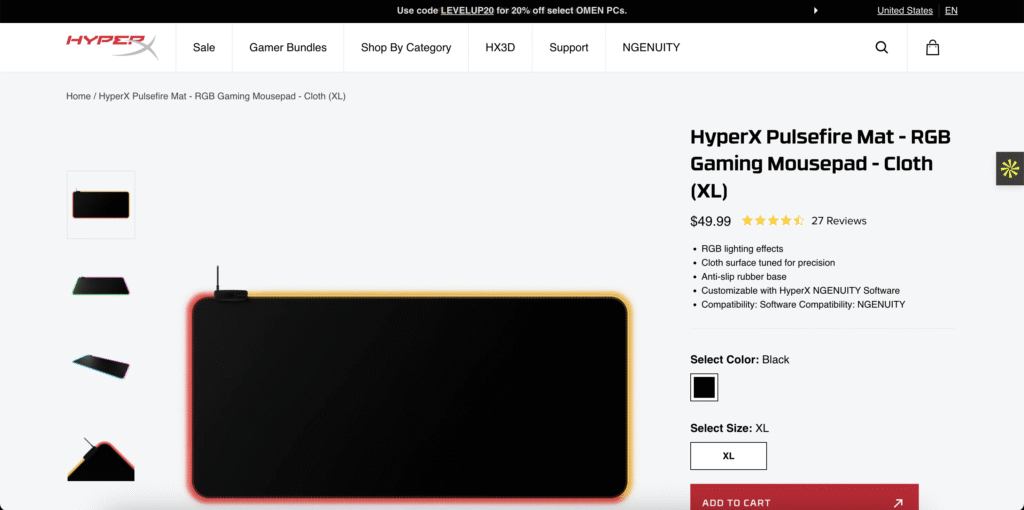This screenshot has height=510, width=1024.
Task: Select the Black color swatch
Action: click(704, 387)
